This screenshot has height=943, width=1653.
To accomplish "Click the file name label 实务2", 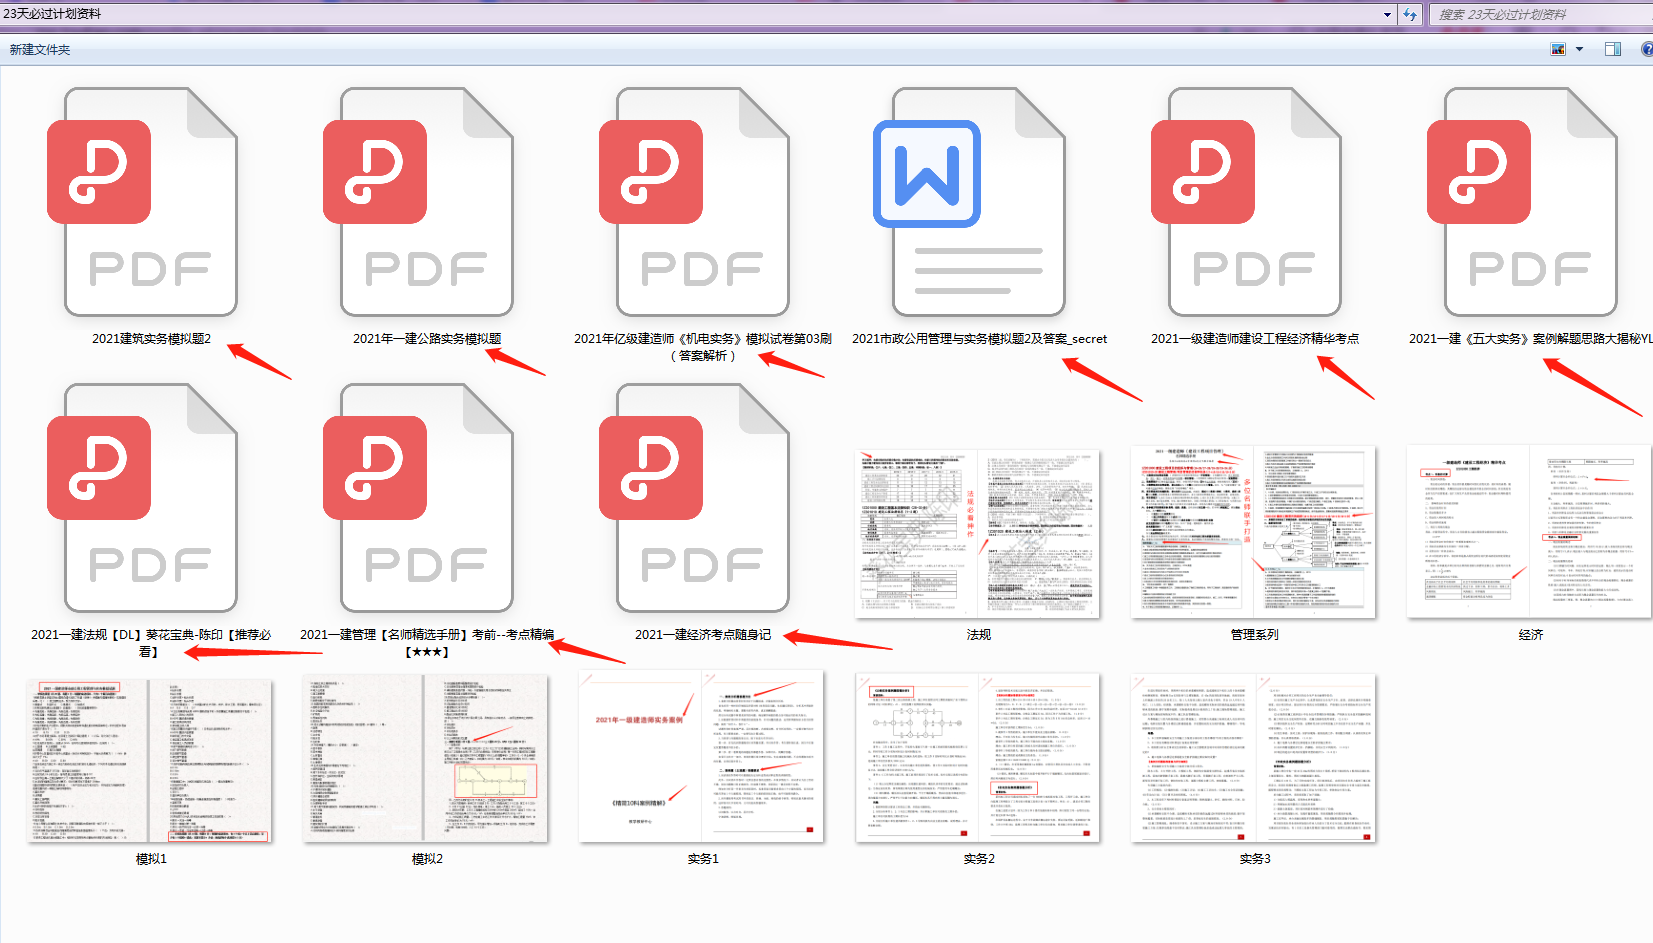I will click(x=979, y=859).
